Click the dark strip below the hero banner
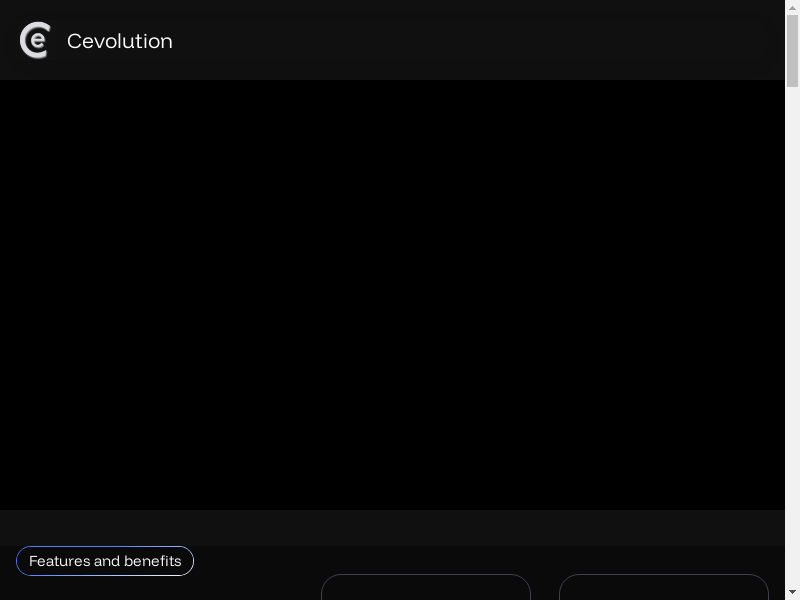 tap(392, 527)
